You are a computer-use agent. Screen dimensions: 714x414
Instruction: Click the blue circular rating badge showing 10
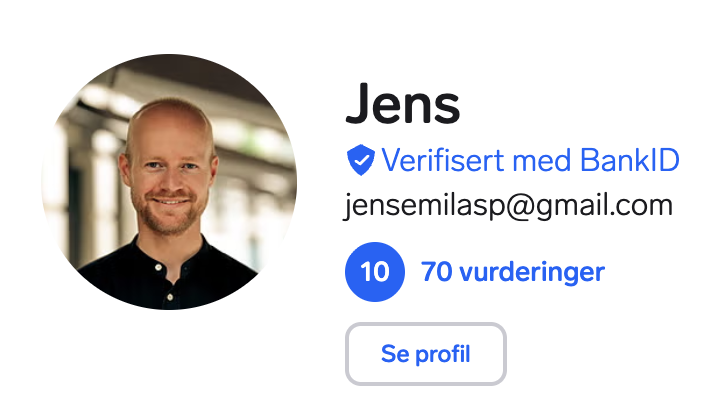pyautogui.click(x=375, y=272)
